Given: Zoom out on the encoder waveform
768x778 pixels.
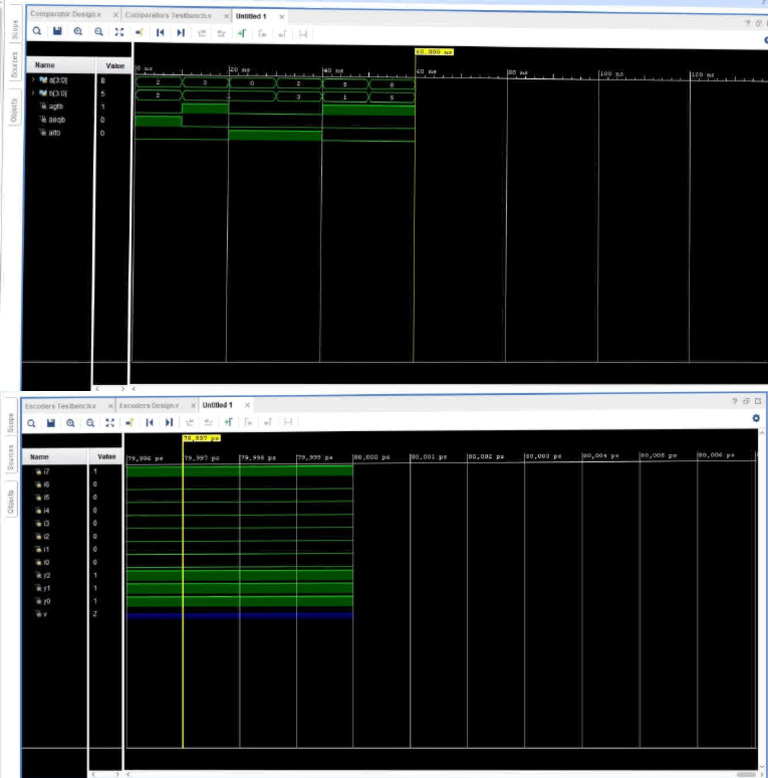Looking at the screenshot, I should click(x=90, y=423).
